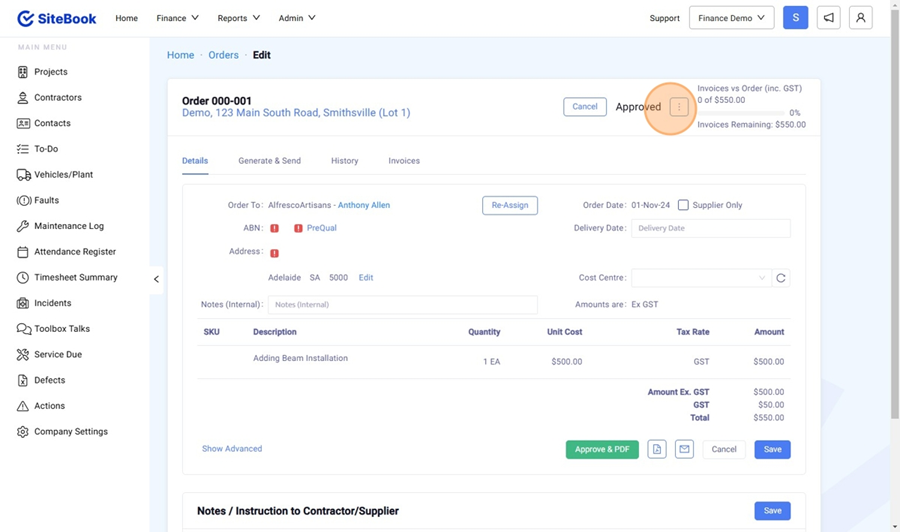
Task: Open the user profile icon
Action: [x=860, y=18]
